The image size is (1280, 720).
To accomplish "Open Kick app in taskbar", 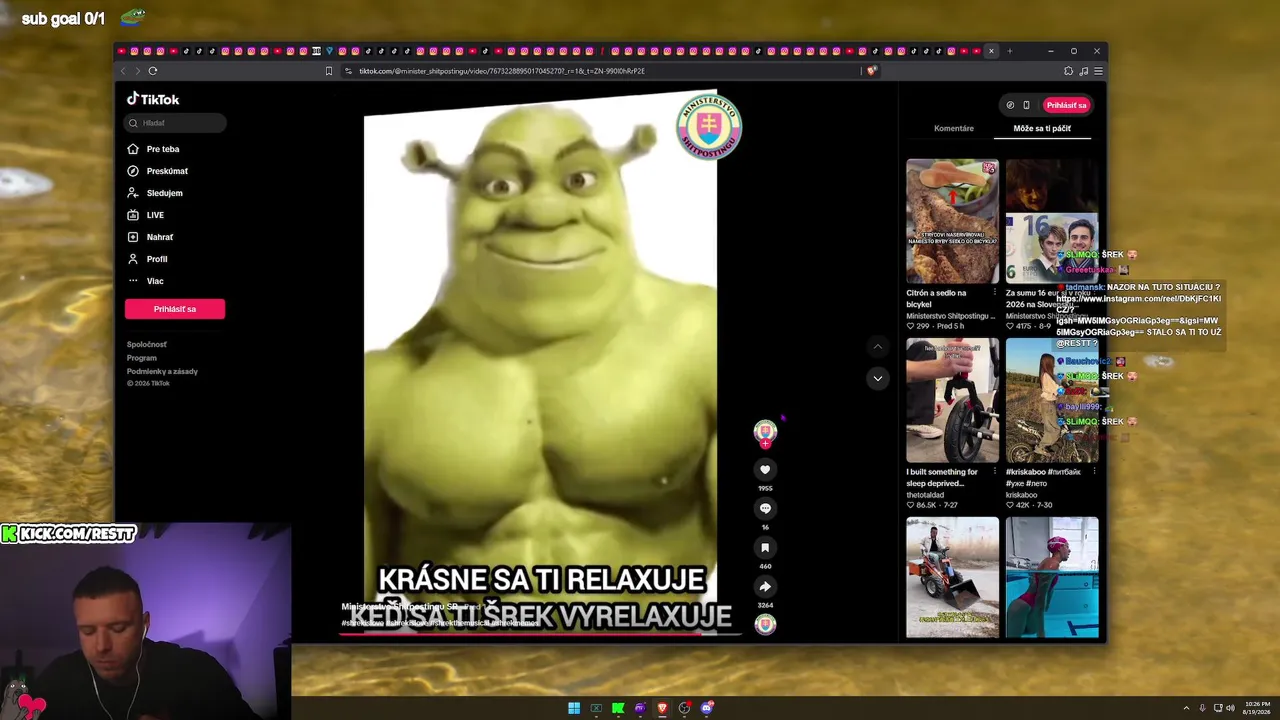I will tap(618, 708).
